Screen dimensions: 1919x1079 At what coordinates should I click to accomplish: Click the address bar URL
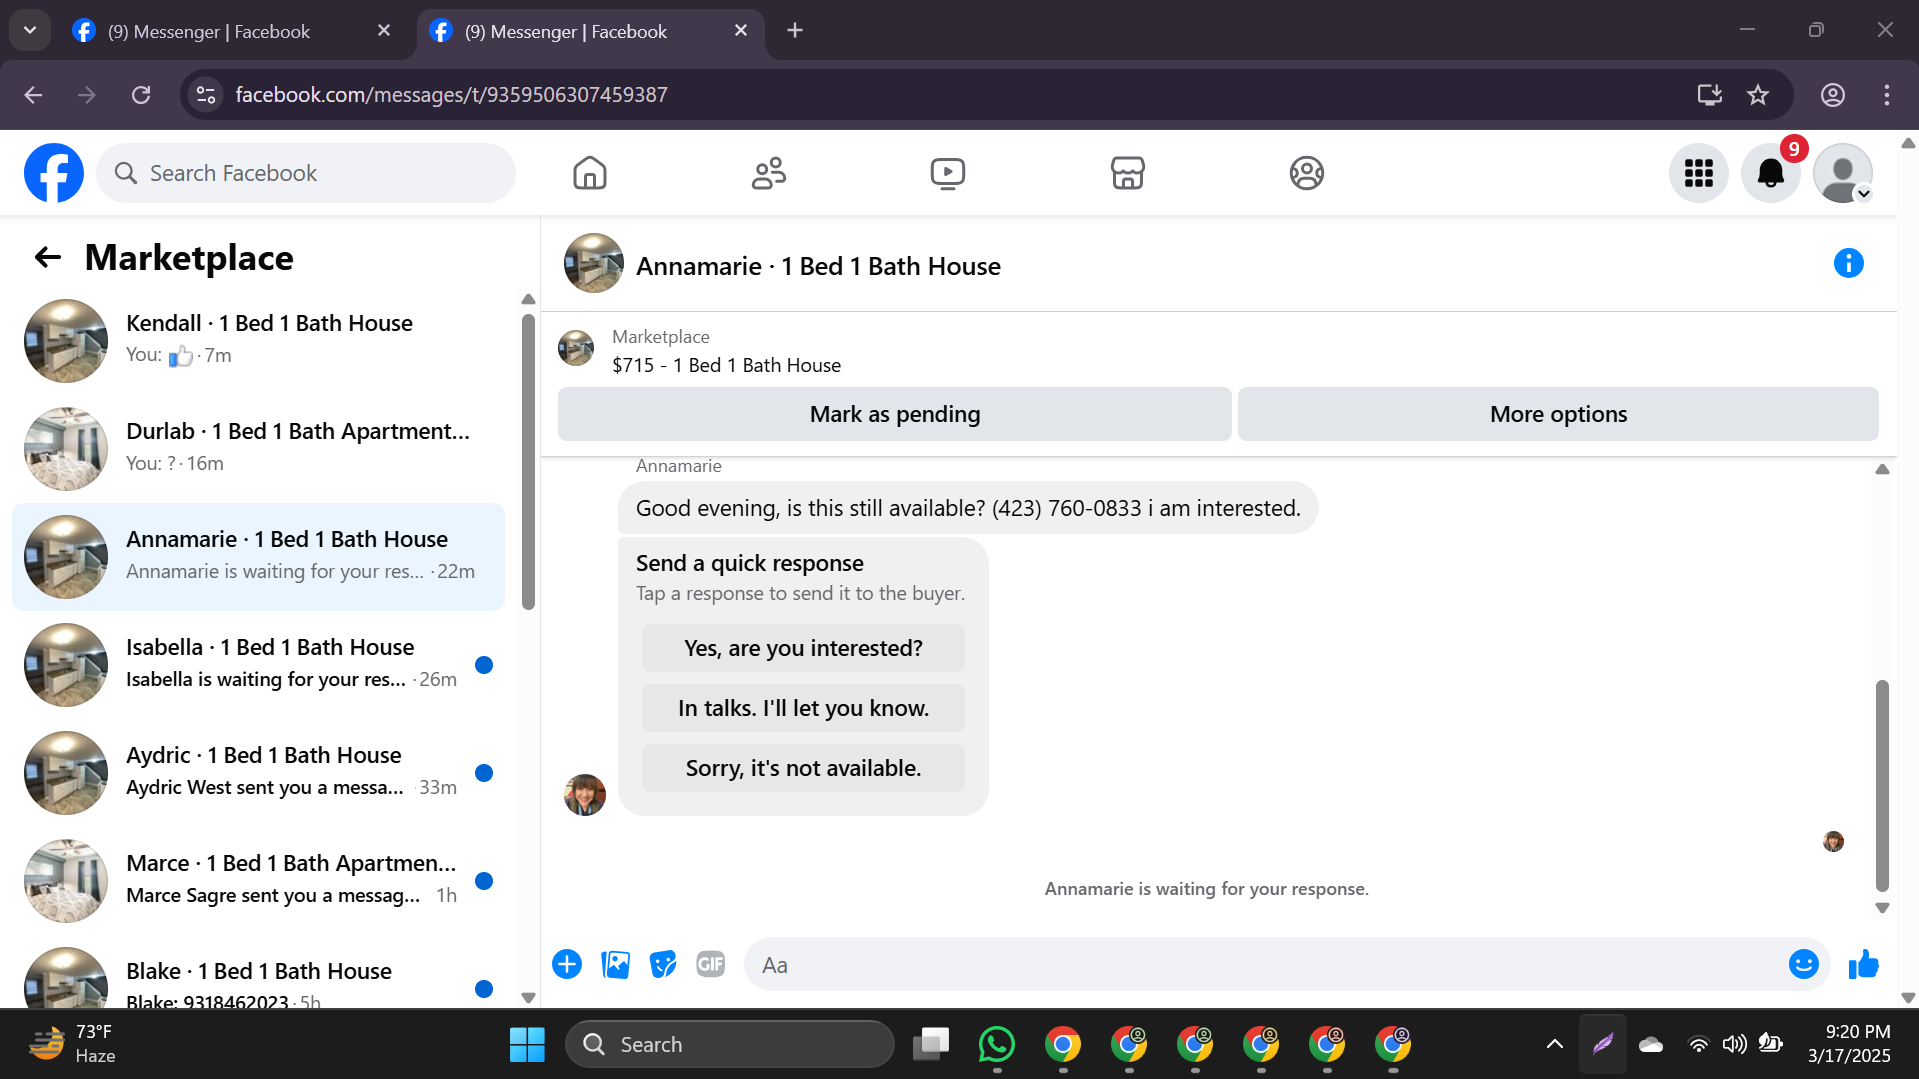[x=451, y=95]
